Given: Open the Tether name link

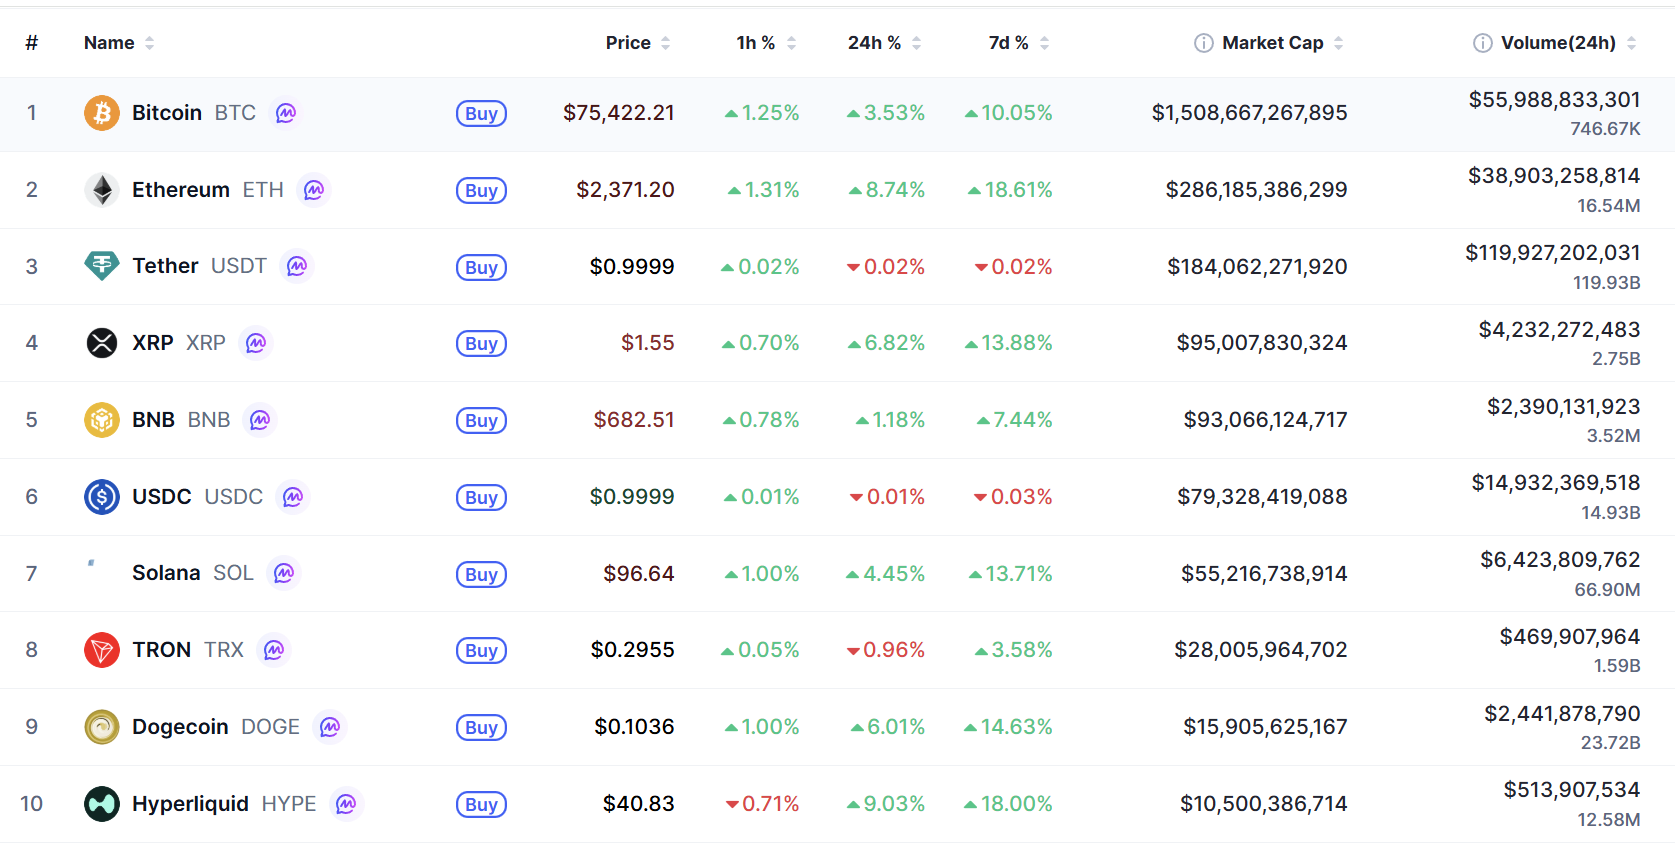Looking at the screenshot, I should point(165,266).
